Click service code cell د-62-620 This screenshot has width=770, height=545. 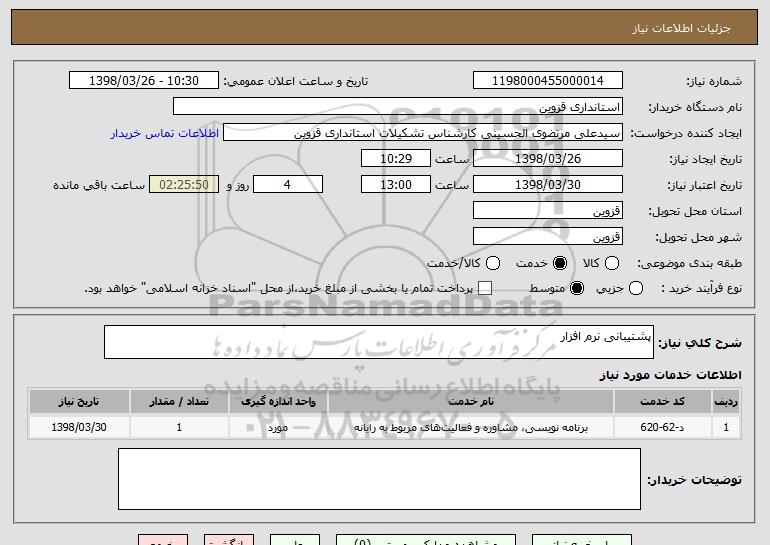pyautogui.click(x=662, y=427)
